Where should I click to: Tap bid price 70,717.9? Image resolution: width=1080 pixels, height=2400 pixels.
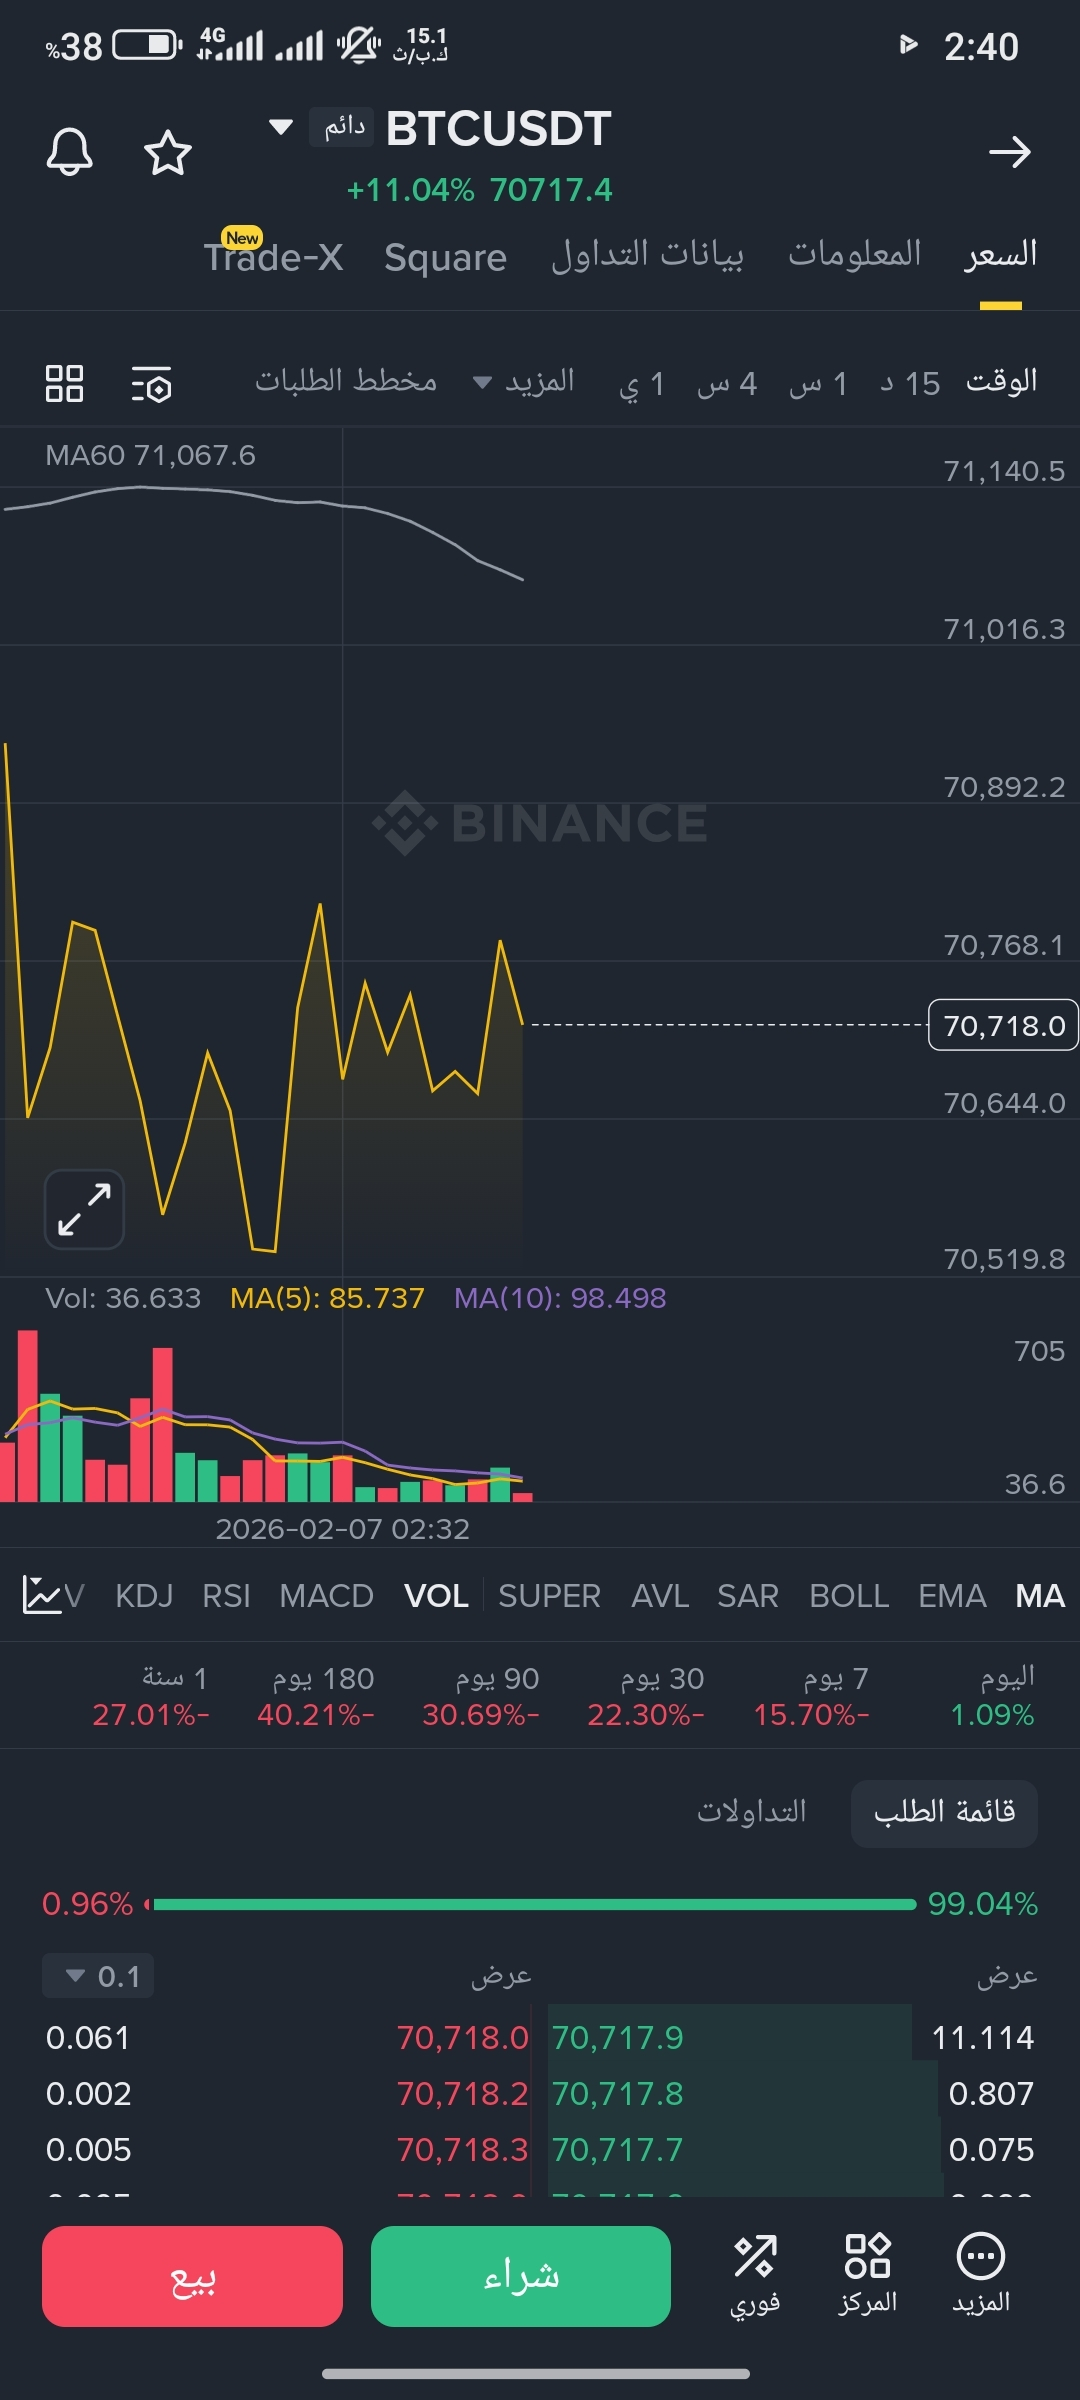617,2037
